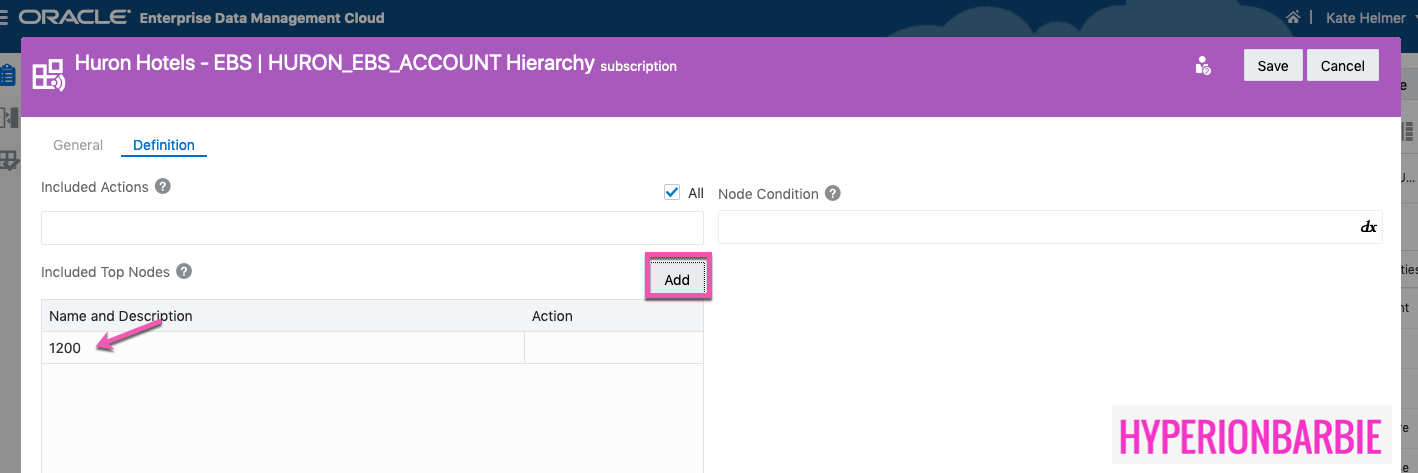This screenshot has width=1418, height=473.
Task: Open help for Included Actions
Action: coord(163,187)
